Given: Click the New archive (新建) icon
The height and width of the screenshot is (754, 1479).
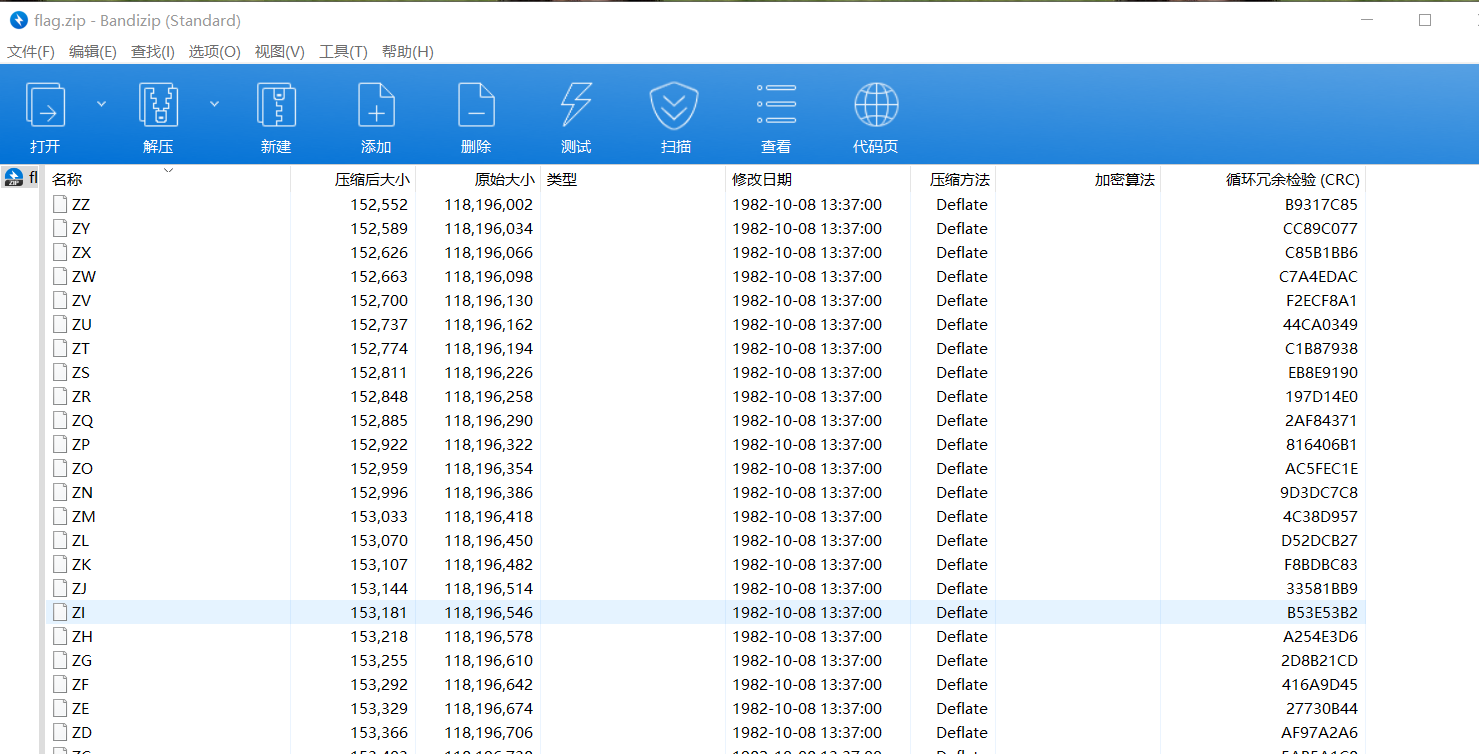Looking at the screenshot, I should click(276, 104).
